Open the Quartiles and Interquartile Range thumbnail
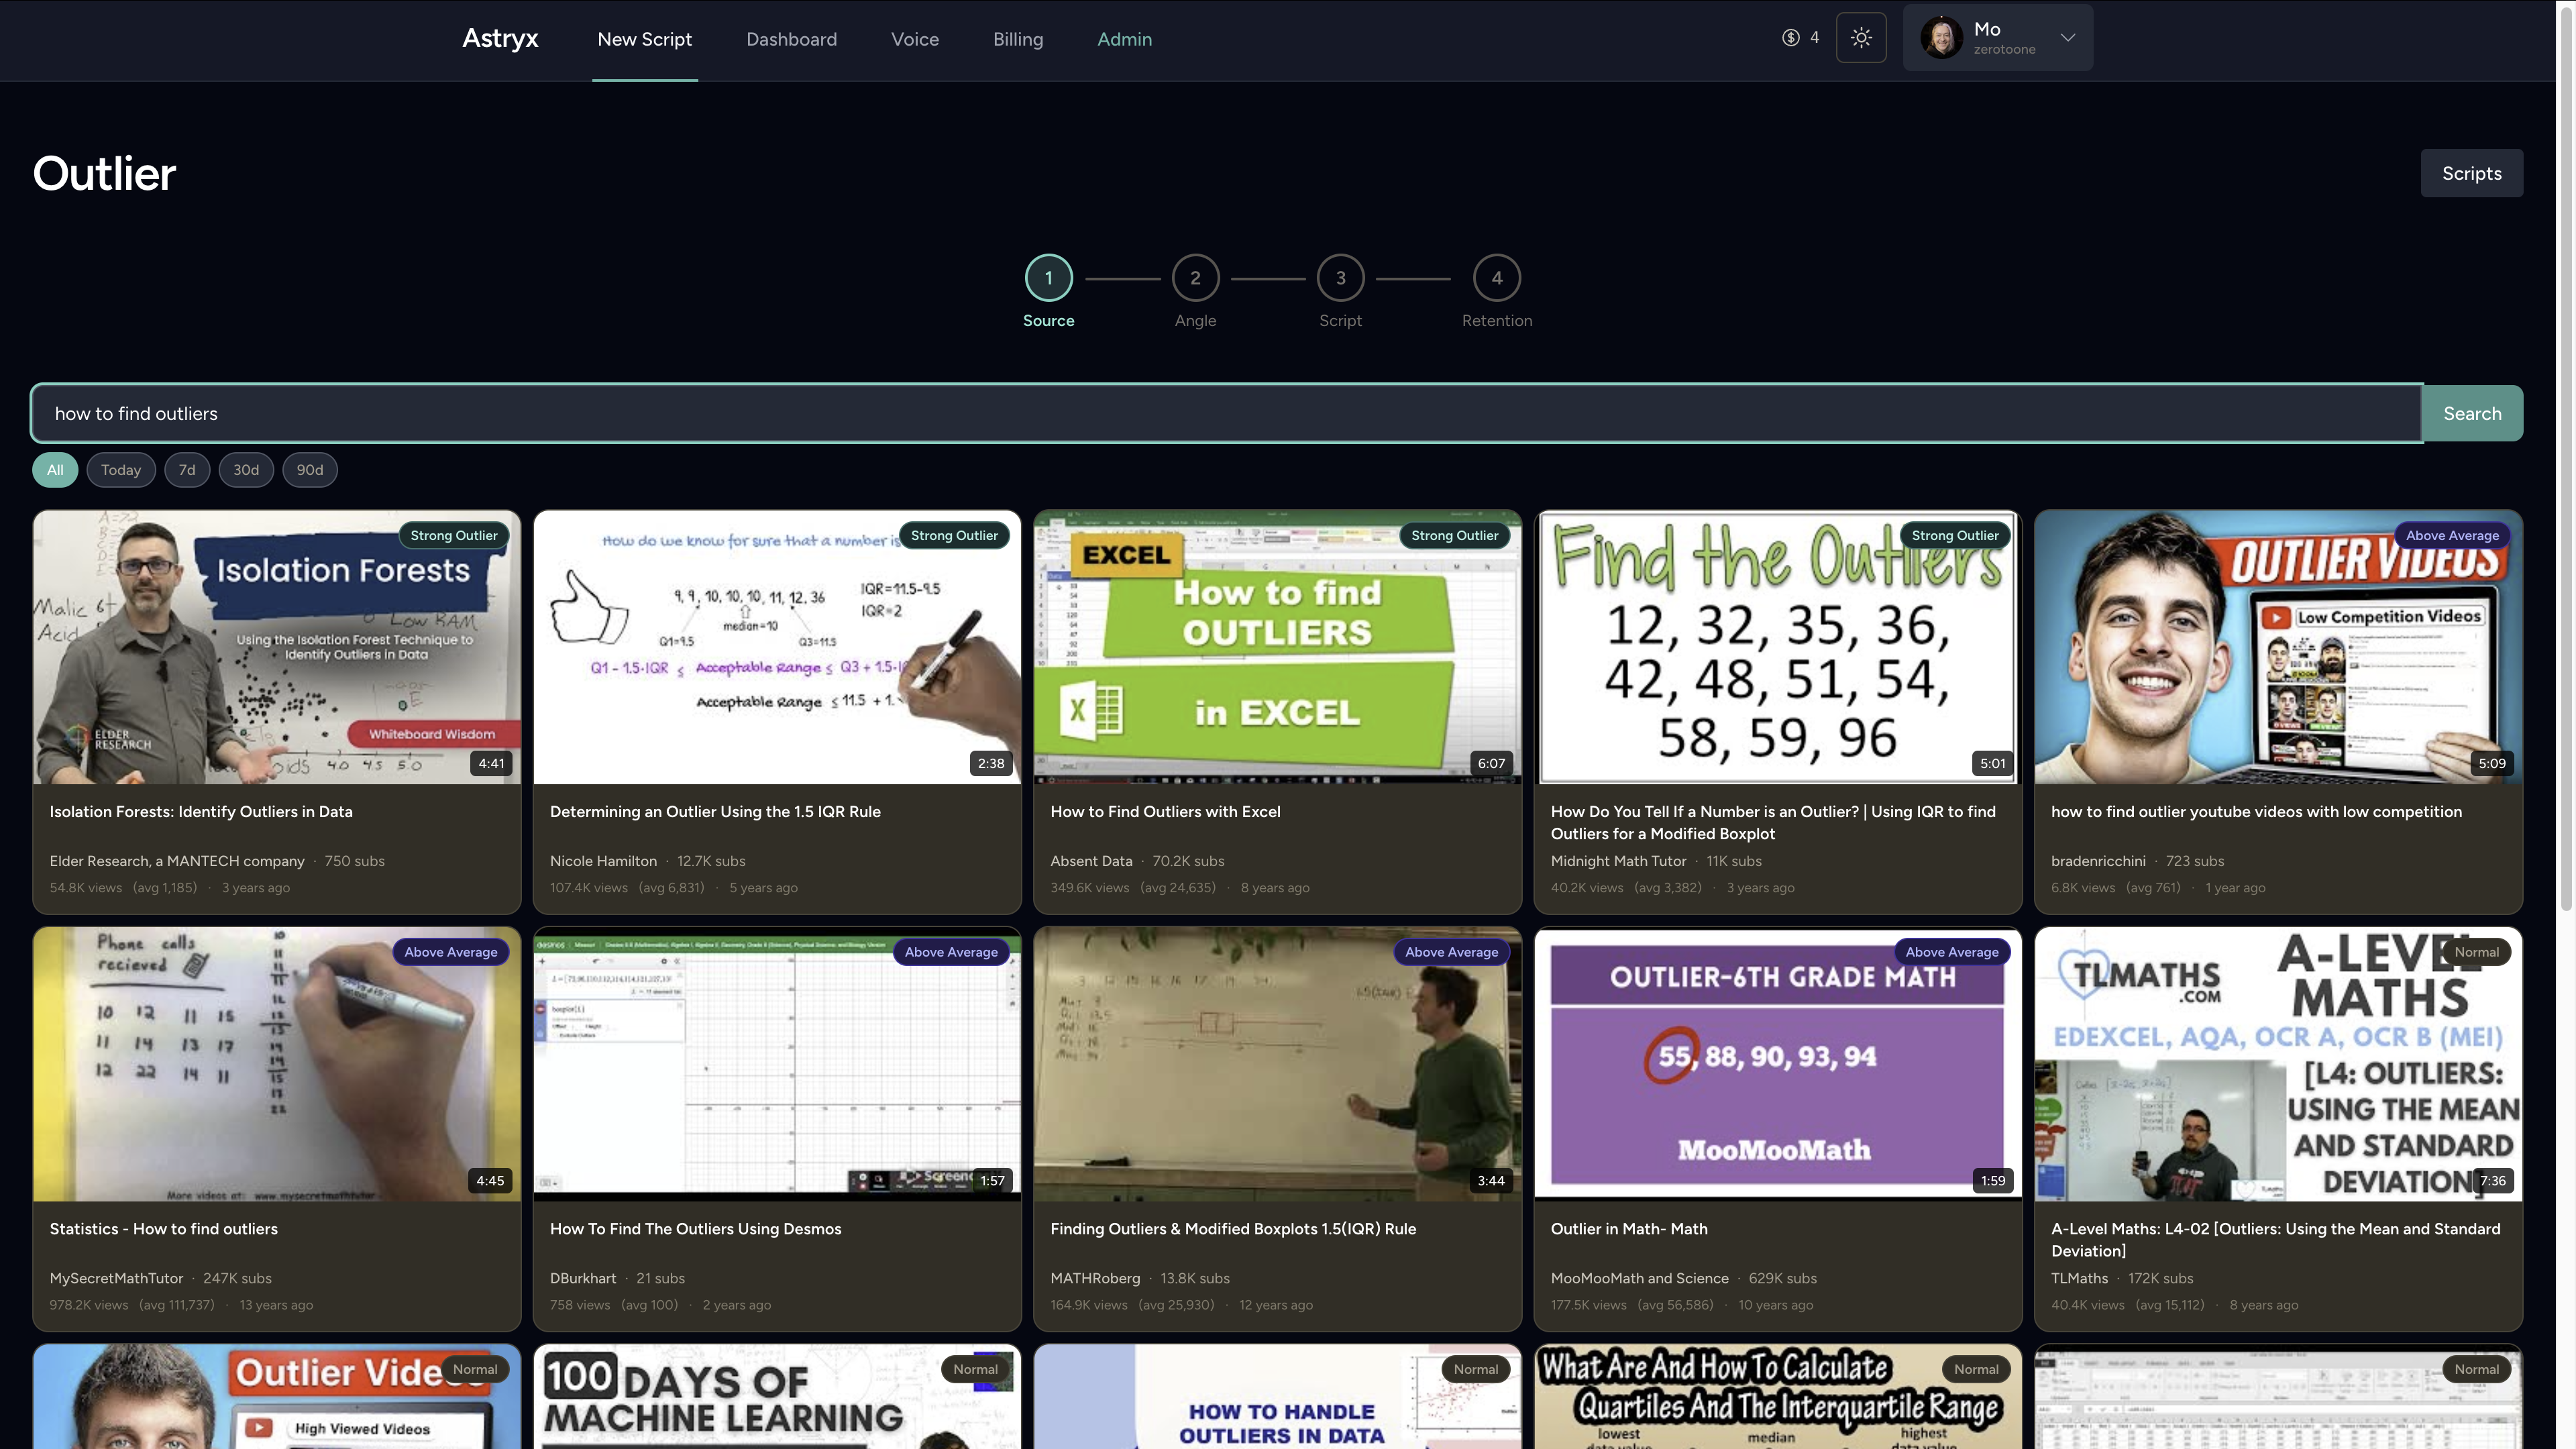 [x=1778, y=1397]
